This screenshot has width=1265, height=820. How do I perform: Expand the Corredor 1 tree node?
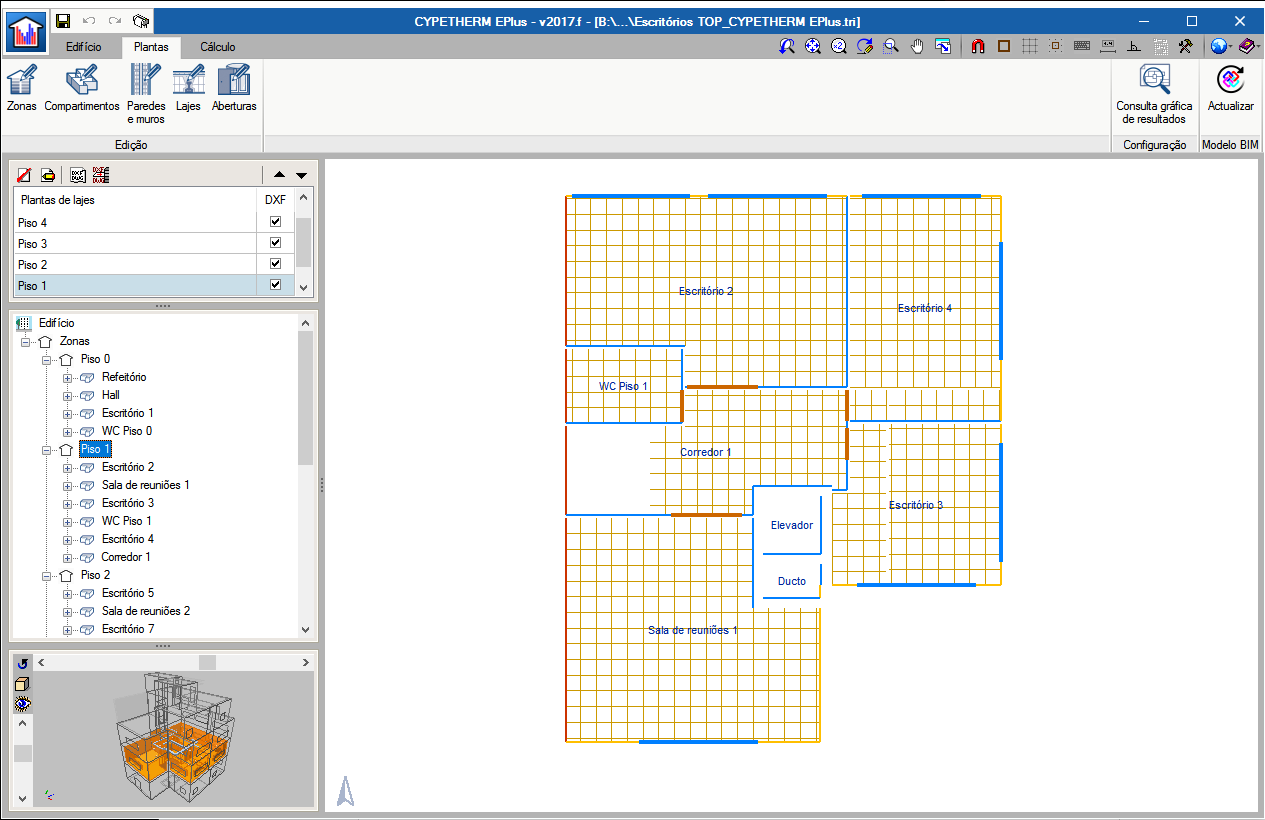68,558
